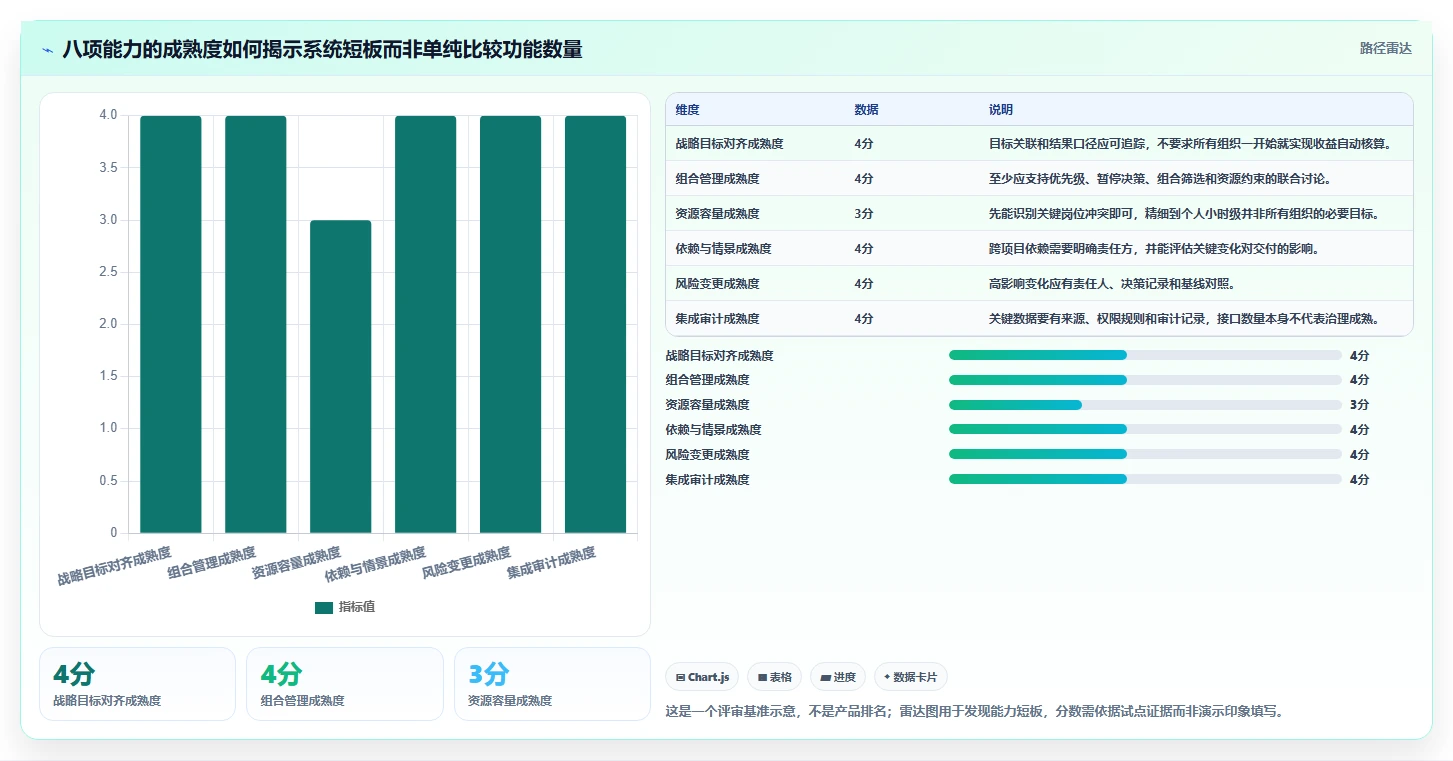Click the 进度 tag chip
1453x761 pixels.
pyautogui.click(x=838, y=677)
